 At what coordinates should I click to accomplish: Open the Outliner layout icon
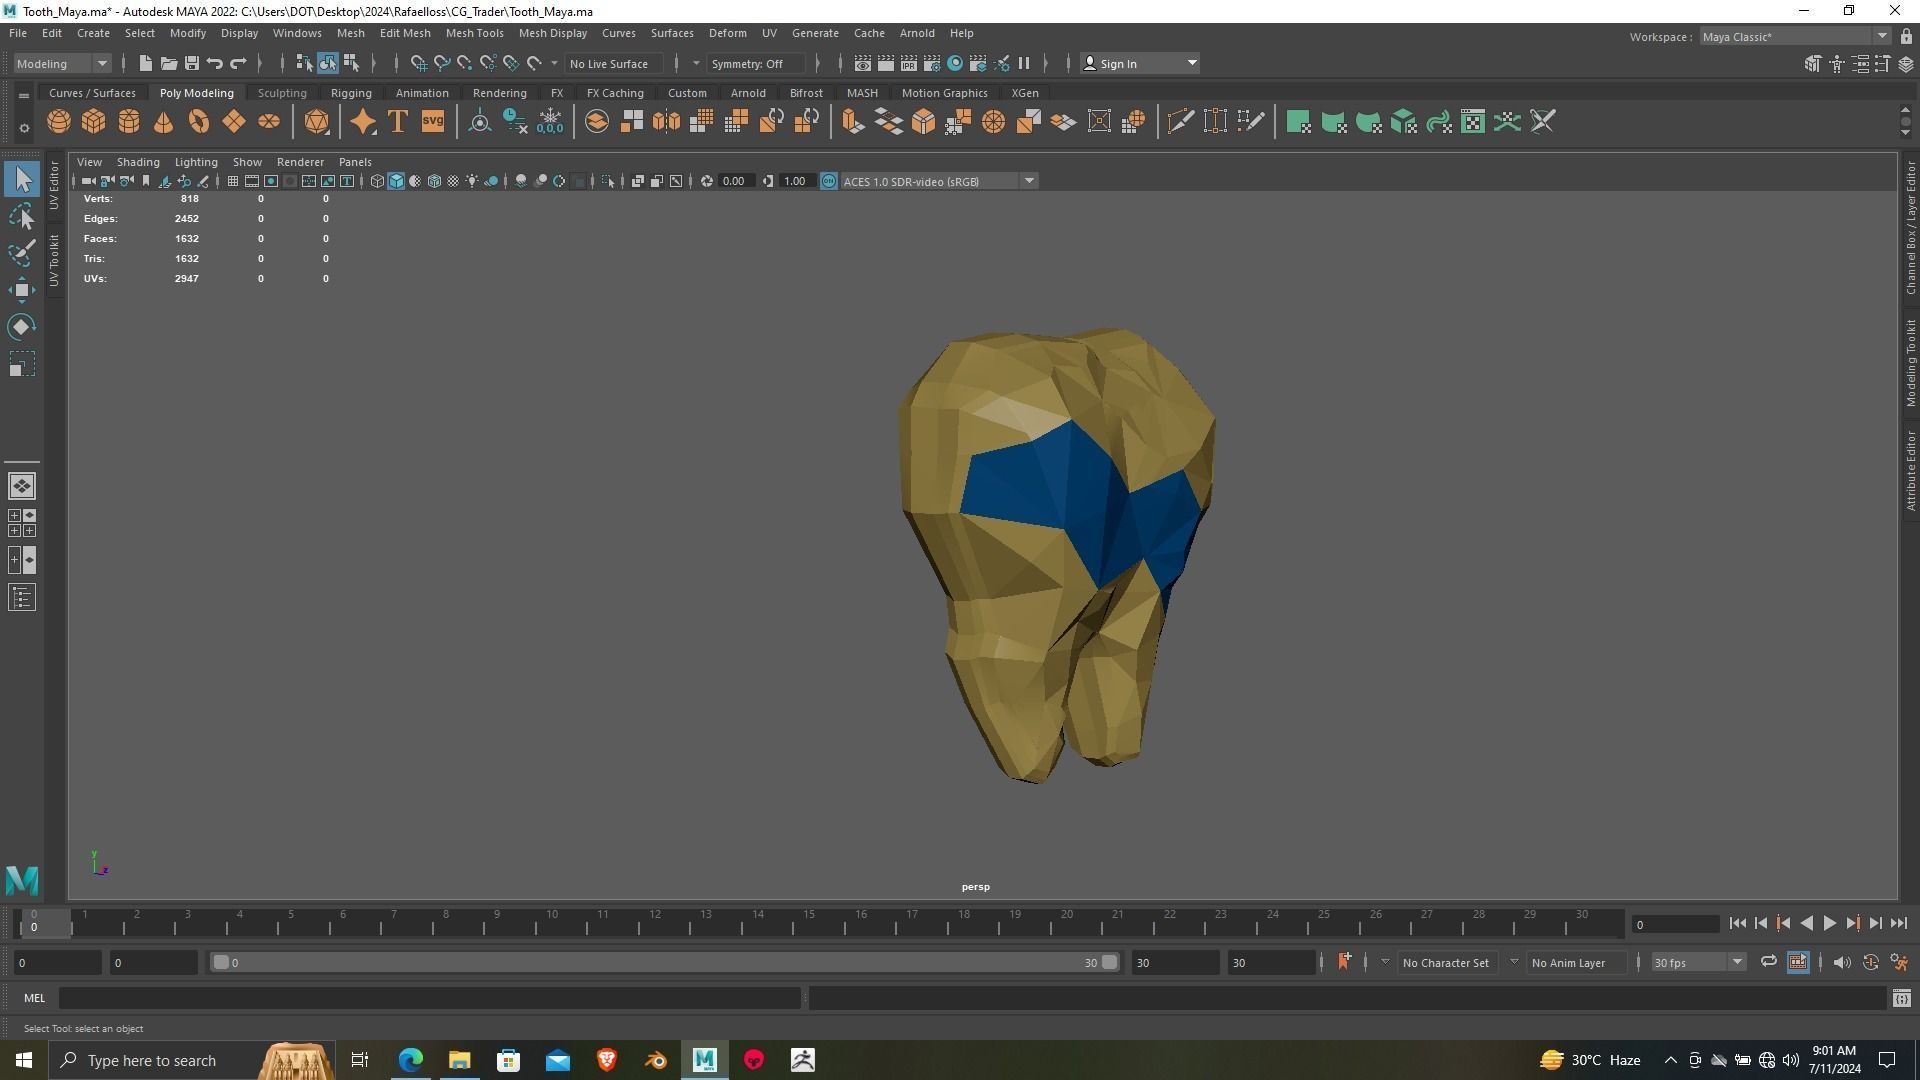pyautogui.click(x=22, y=598)
